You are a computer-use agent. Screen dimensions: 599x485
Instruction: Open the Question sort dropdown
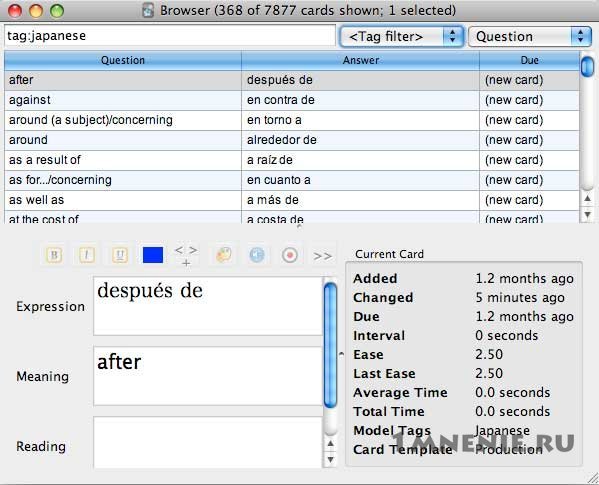coord(530,37)
